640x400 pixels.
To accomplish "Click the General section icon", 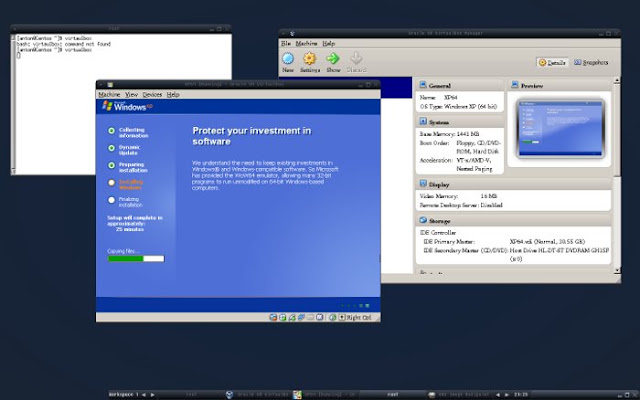I will pyautogui.click(x=423, y=85).
